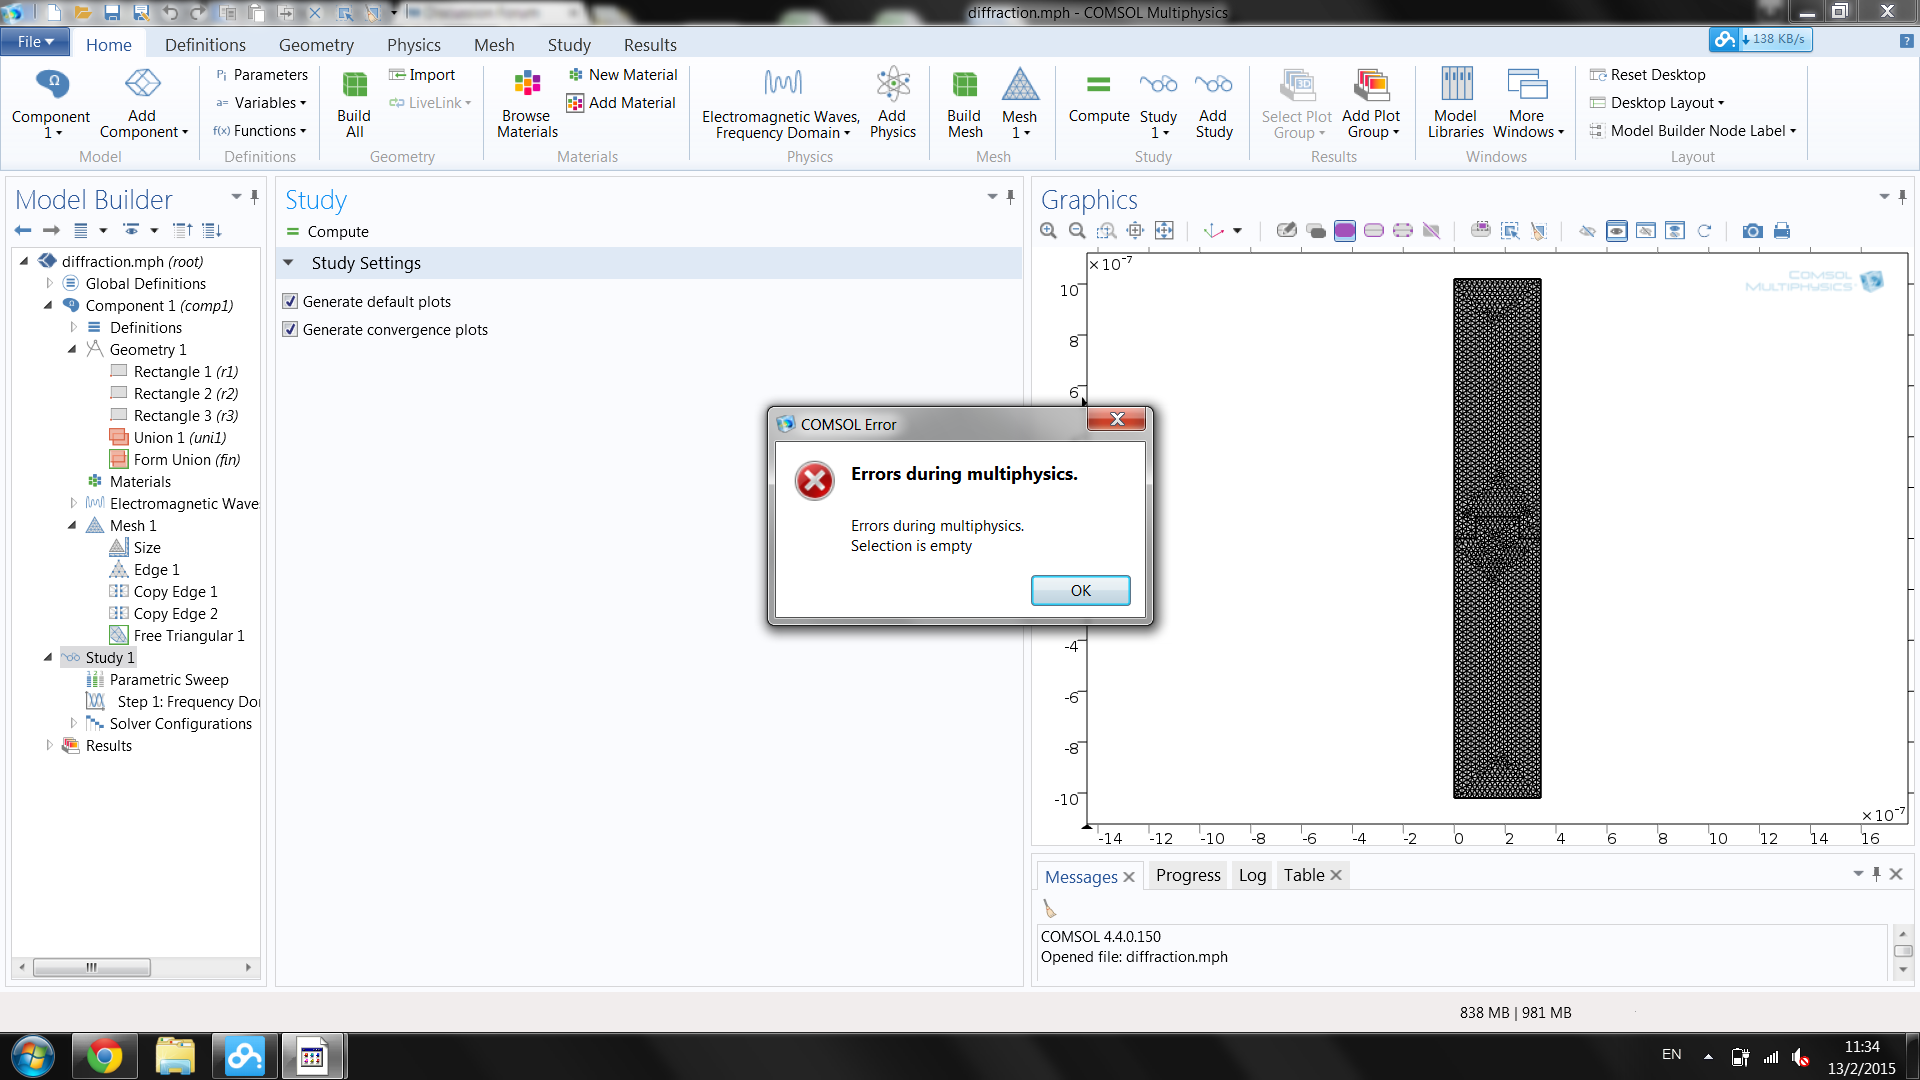
Task: Click the Build All geometry icon
Action: tap(354, 86)
